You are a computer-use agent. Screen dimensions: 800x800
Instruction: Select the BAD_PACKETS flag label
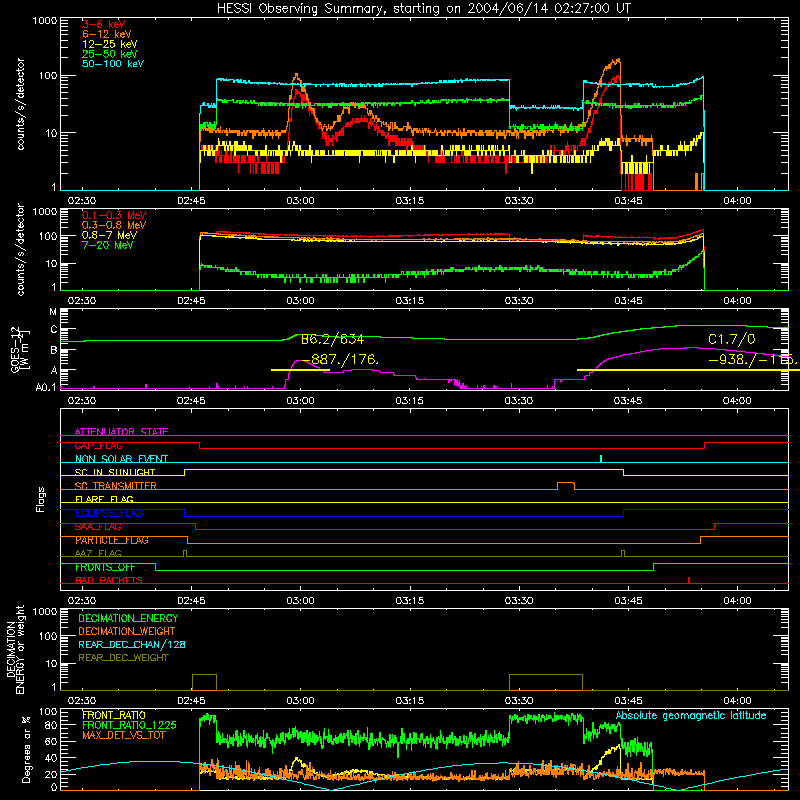(109, 580)
